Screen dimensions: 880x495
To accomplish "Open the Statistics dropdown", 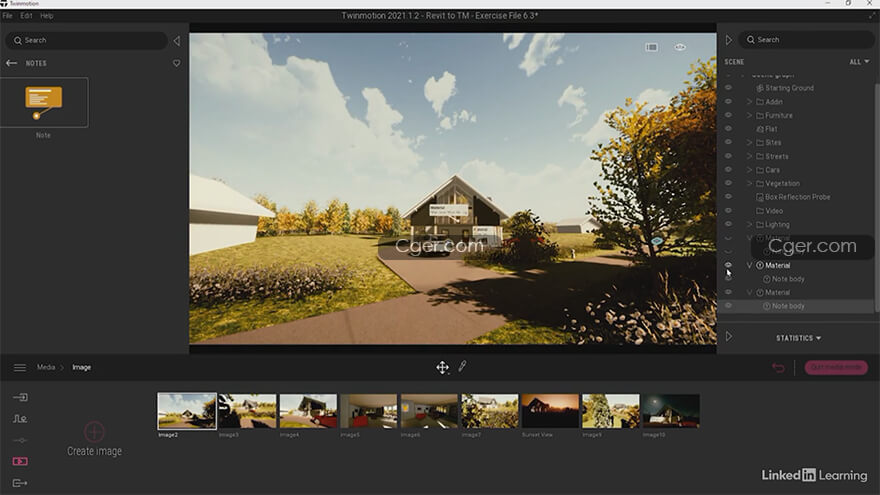I will [x=799, y=338].
